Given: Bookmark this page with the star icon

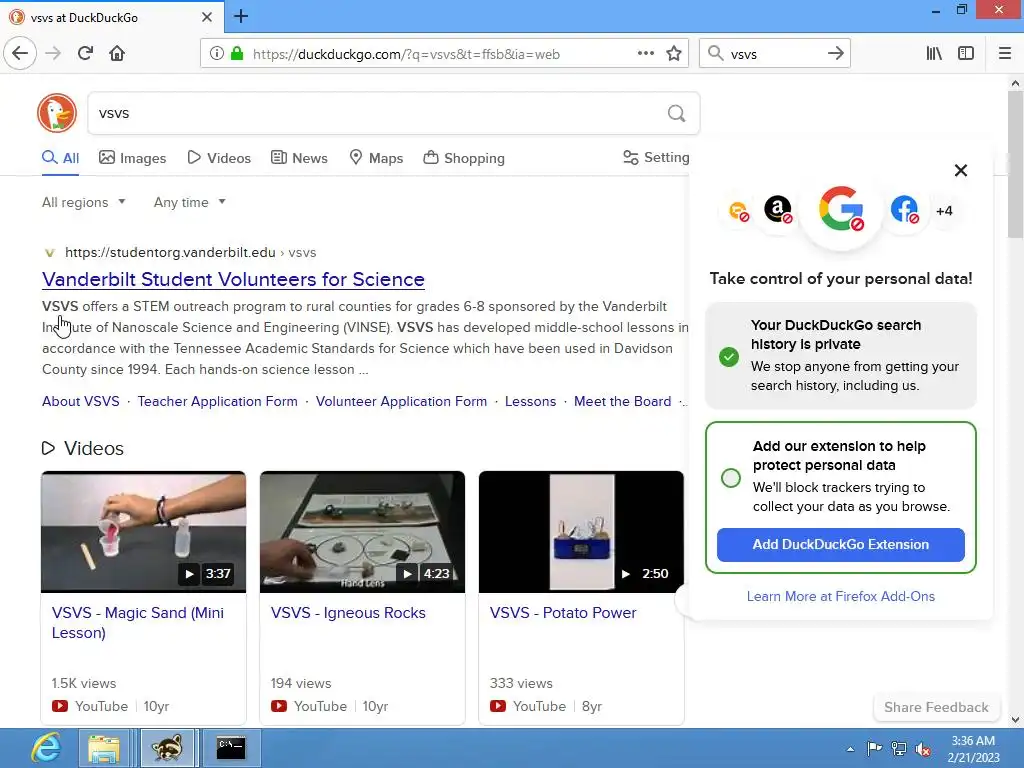Looking at the screenshot, I should [x=674, y=54].
